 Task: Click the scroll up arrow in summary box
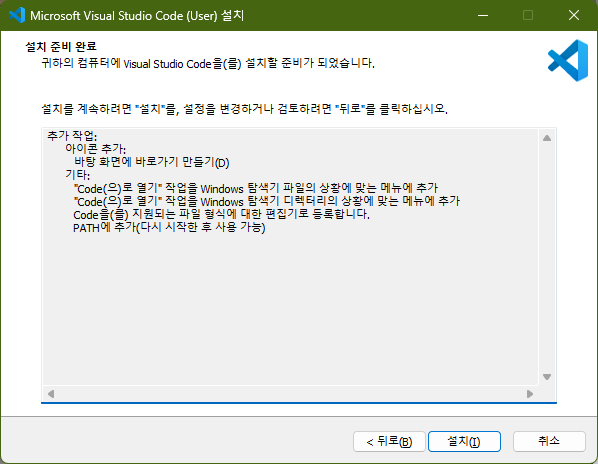point(547,138)
